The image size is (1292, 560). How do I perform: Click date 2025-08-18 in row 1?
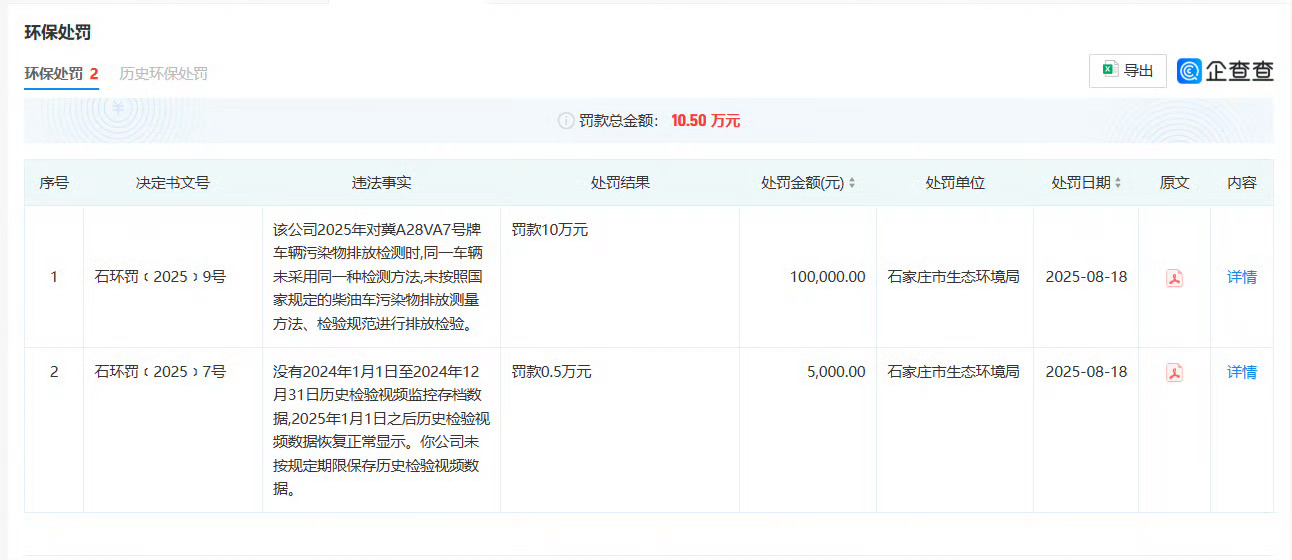click(1086, 277)
